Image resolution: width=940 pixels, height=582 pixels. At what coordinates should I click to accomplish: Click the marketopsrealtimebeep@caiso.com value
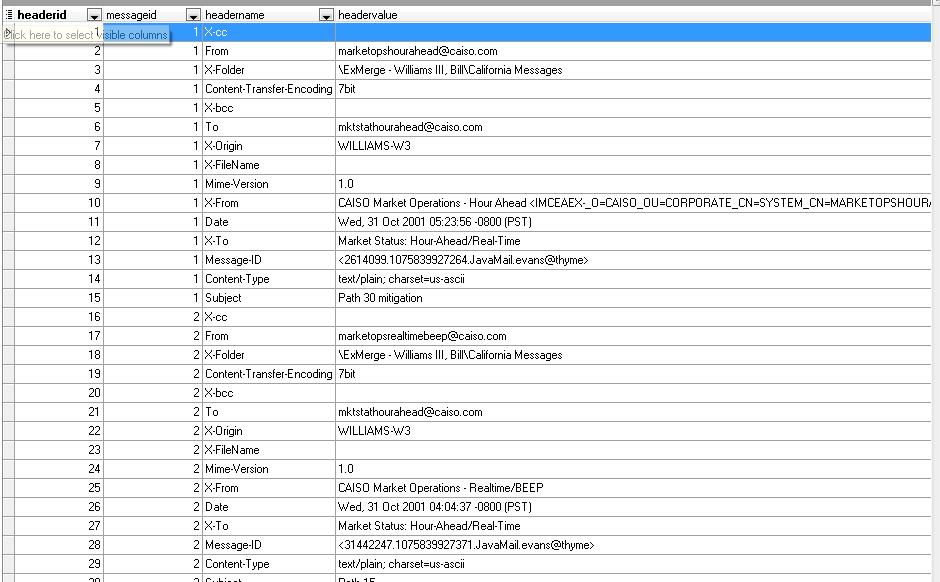422,336
